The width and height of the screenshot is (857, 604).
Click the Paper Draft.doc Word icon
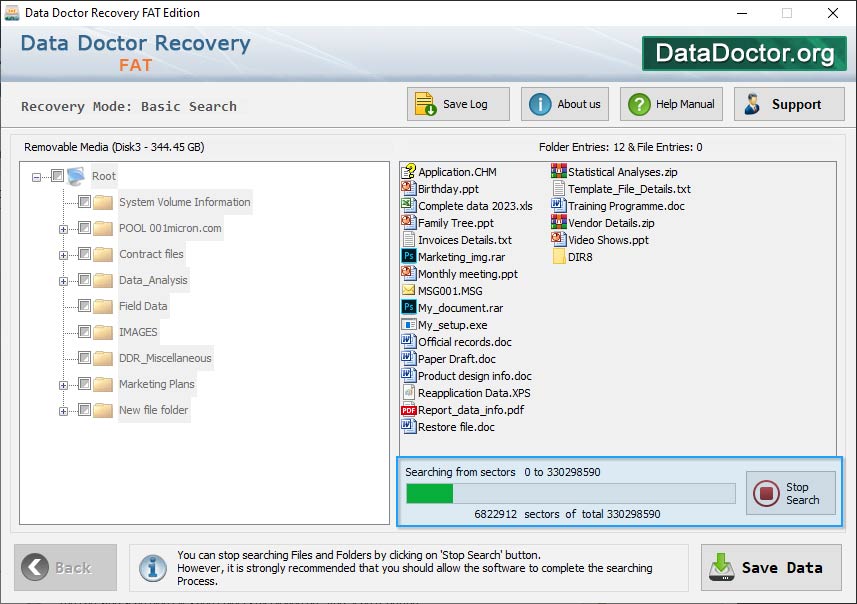pyautogui.click(x=408, y=359)
